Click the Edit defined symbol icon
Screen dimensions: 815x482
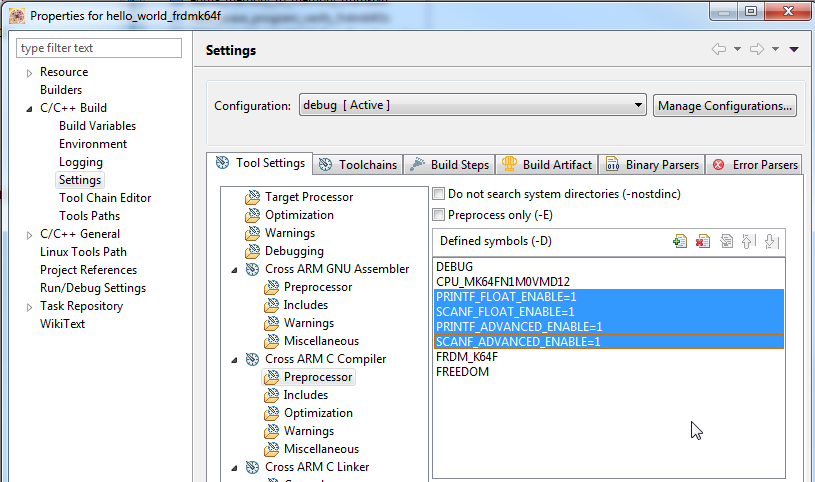pos(726,241)
